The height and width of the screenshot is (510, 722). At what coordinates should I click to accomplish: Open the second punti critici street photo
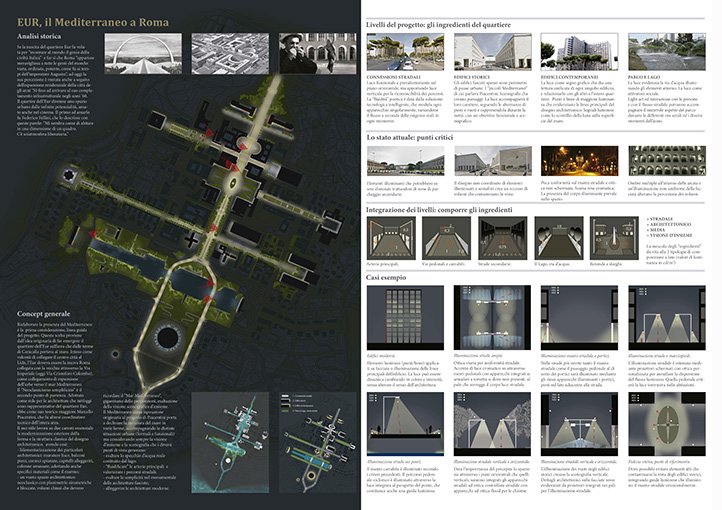click(x=493, y=161)
